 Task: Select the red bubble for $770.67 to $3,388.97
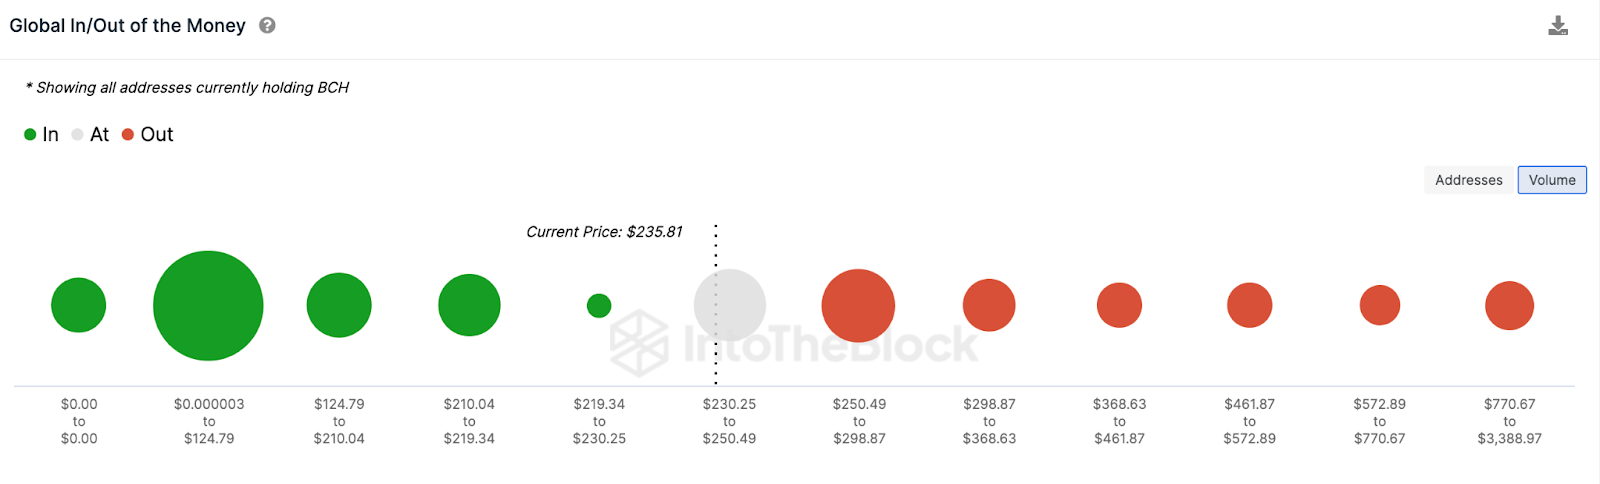(x=1510, y=306)
